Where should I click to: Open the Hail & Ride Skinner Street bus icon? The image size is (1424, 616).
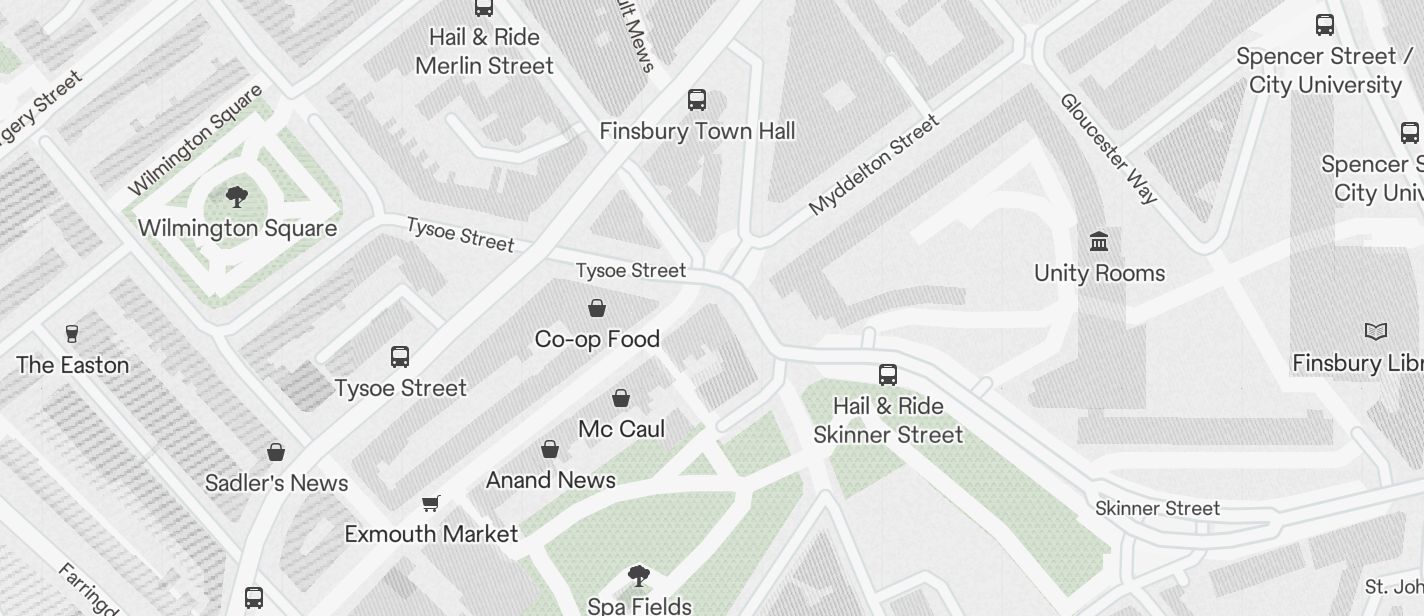888,375
